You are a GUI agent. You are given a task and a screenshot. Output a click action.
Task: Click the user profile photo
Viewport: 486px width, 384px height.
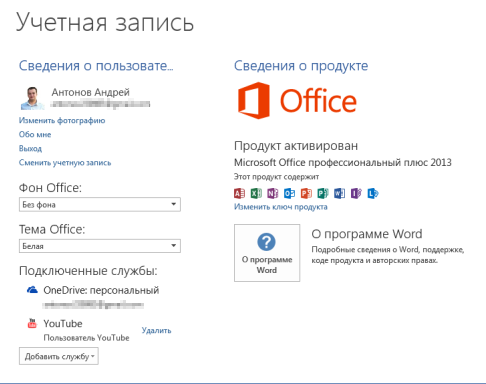pos(33,98)
